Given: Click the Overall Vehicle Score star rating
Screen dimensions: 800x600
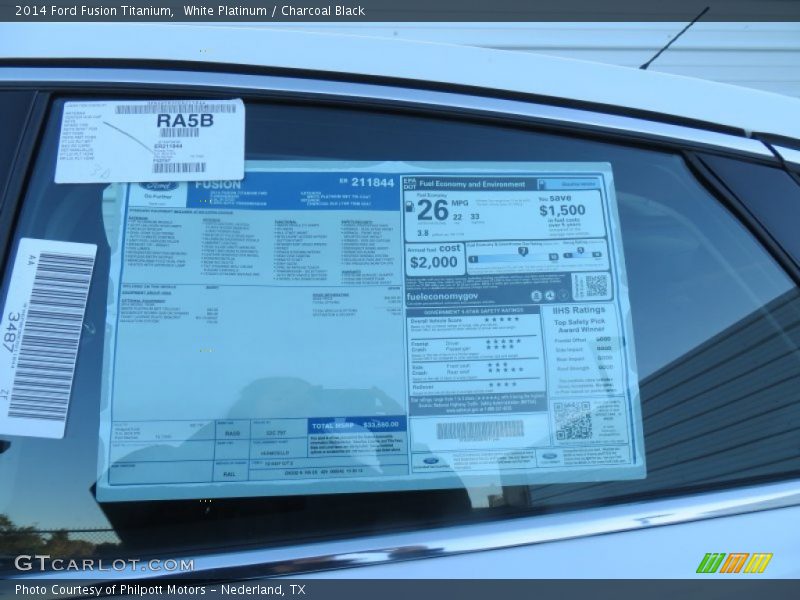Looking at the screenshot, I should point(502,321).
